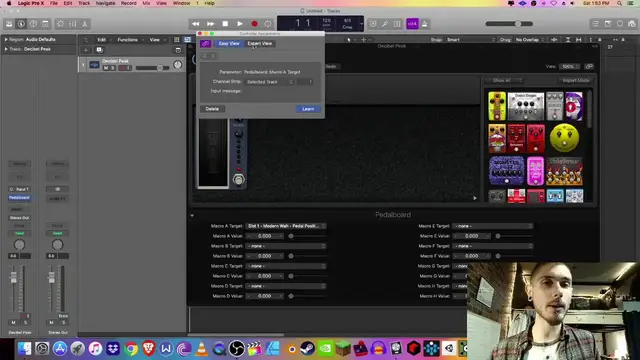The height and width of the screenshot is (360, 640).
Task: Switch to Easy View tab
Action: pyautogui.click(x=229, y=43)
